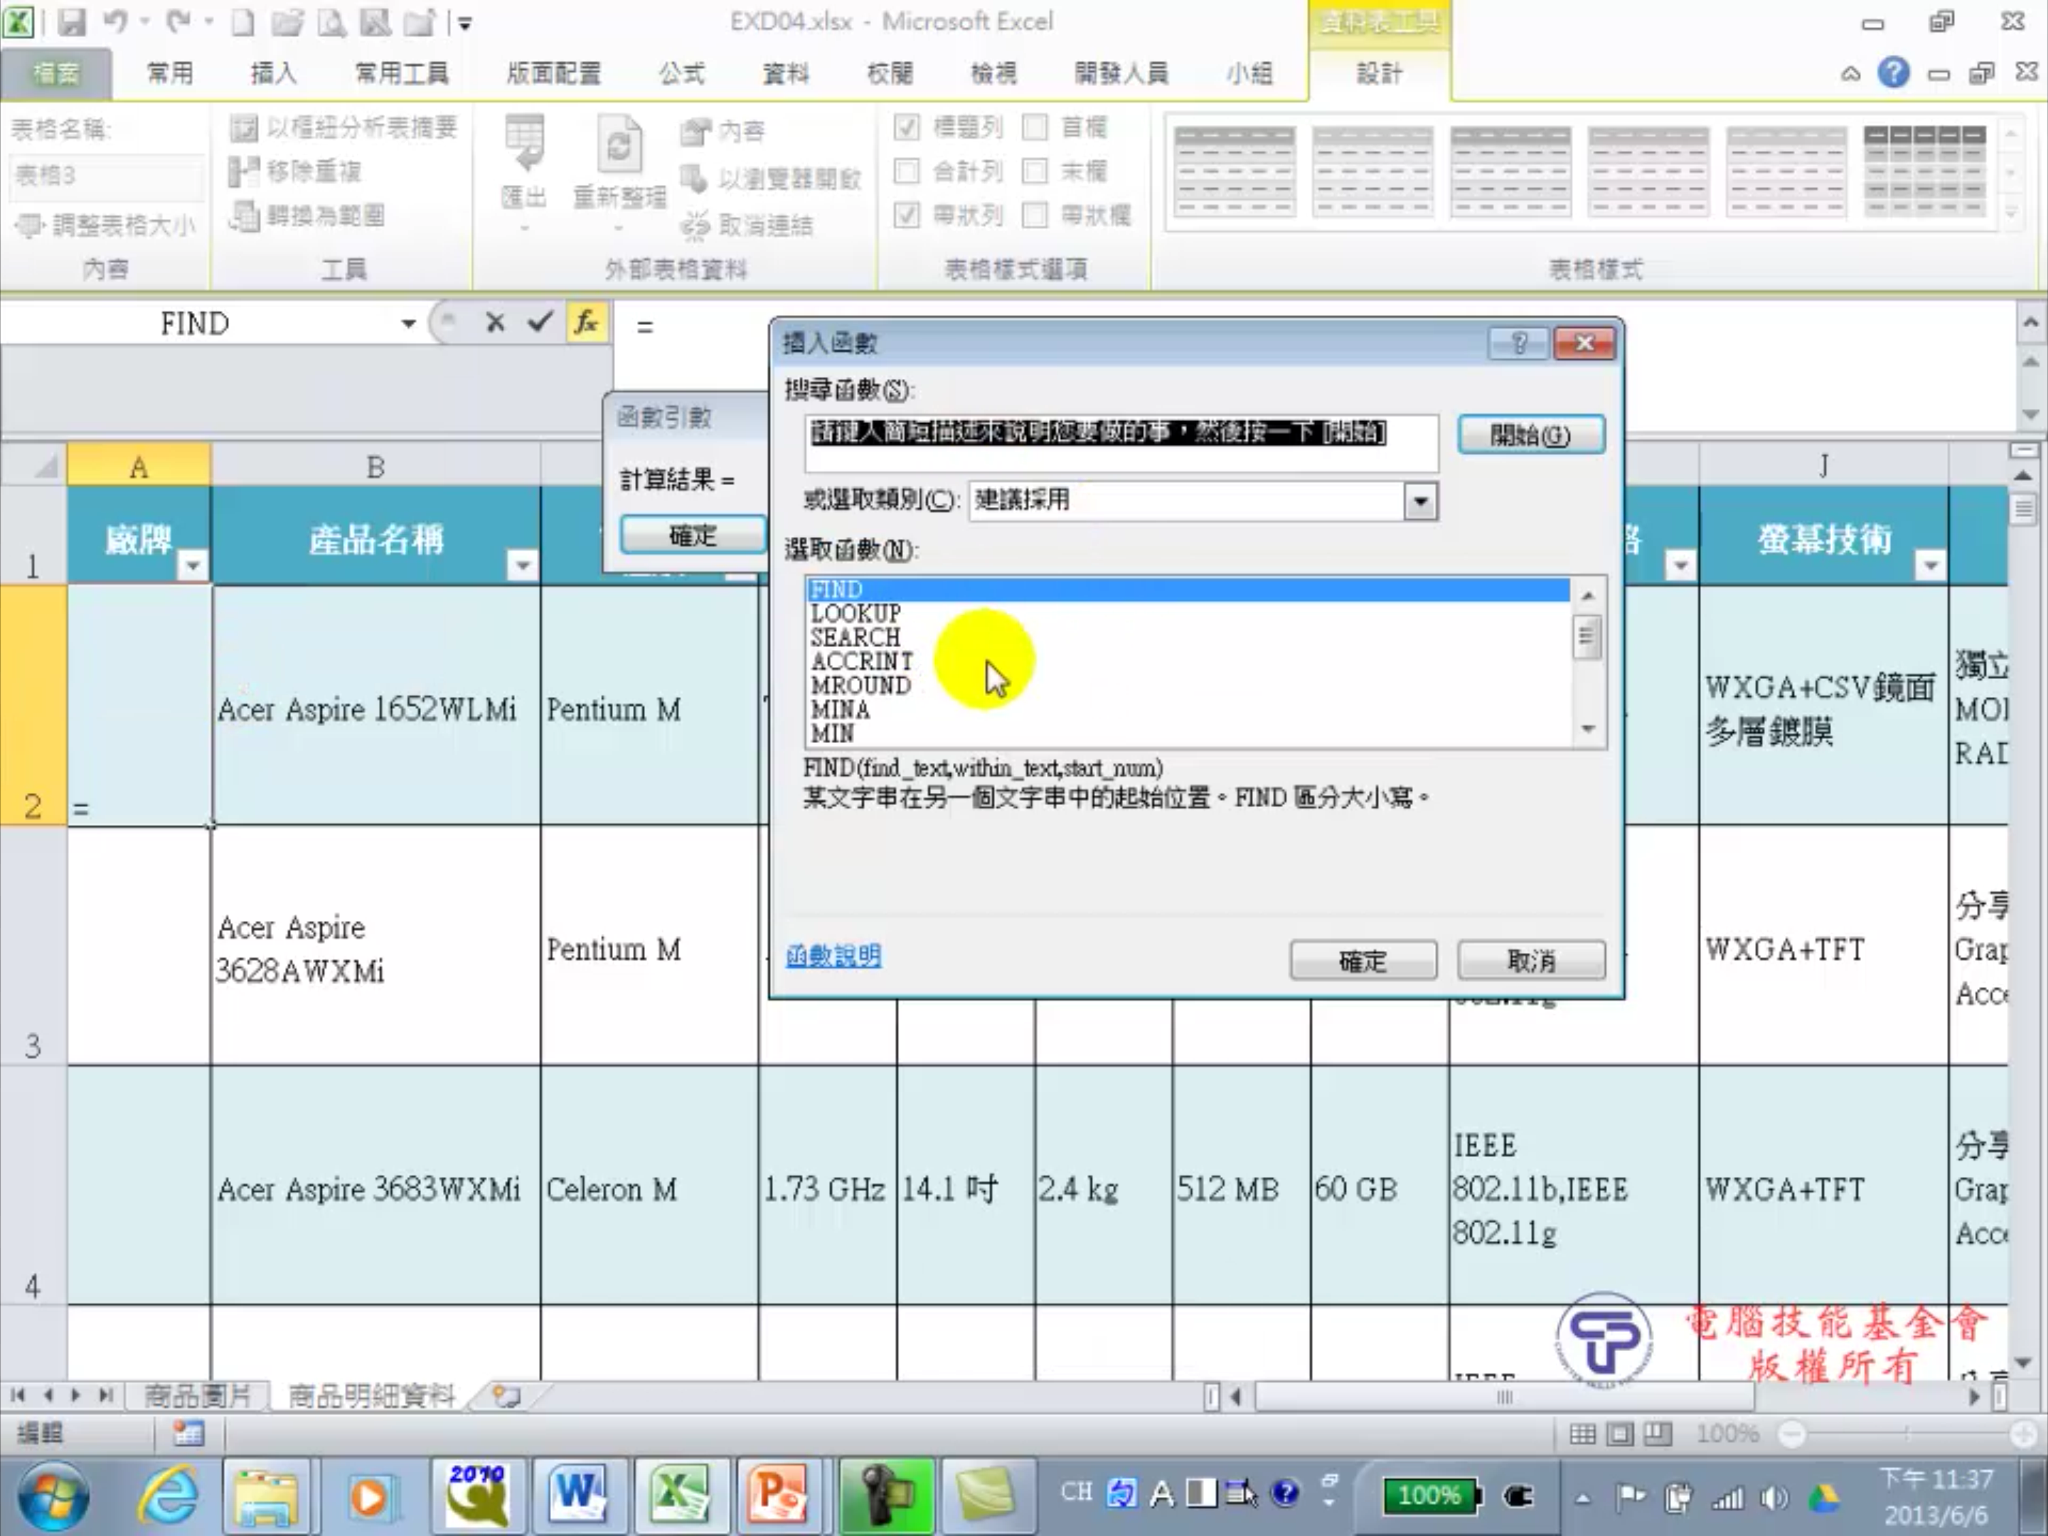Expand the table styles gallery more arrow
Image resolution: width=2048 pixels, height=1536 pixels.
click(2011, 214)
